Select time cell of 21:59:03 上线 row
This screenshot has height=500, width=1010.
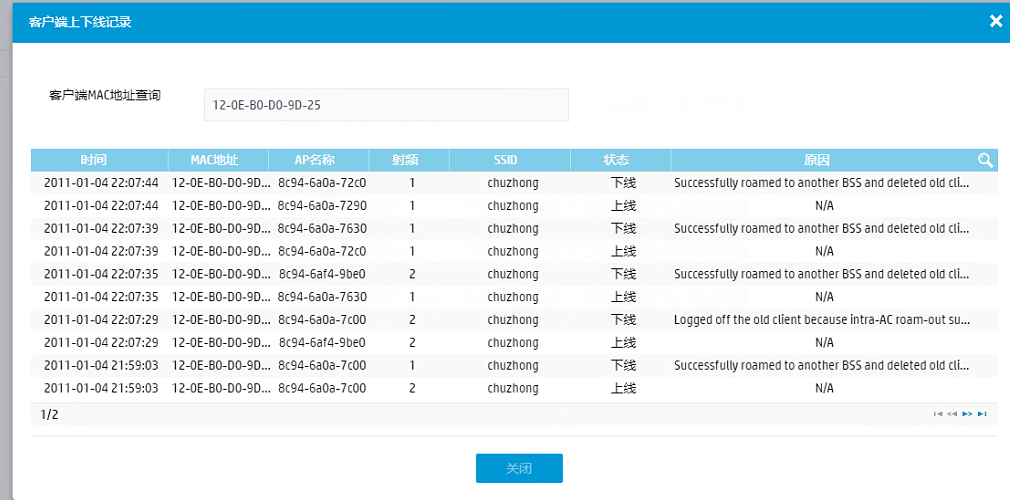(x=101, y=388)
